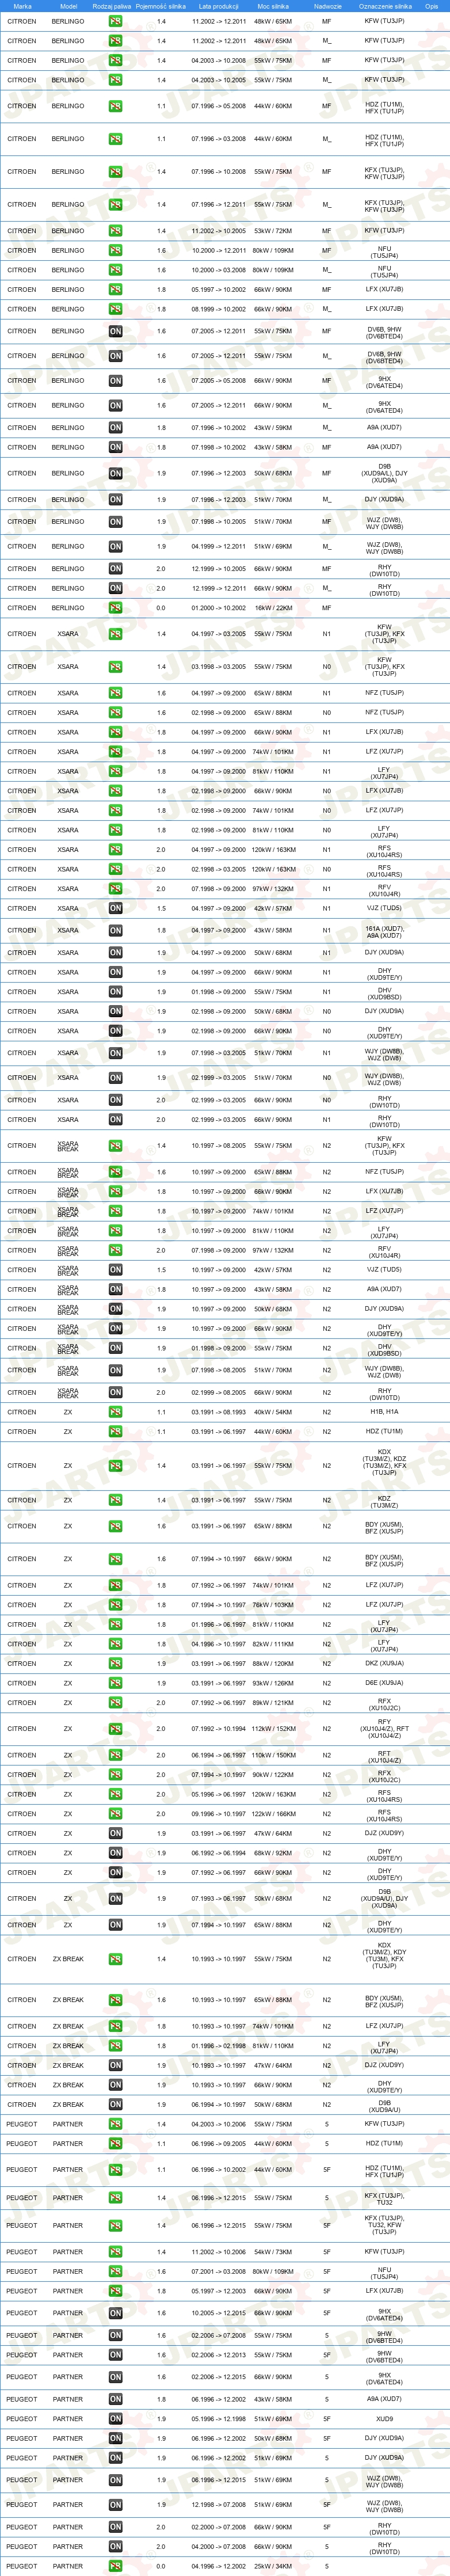The height and width of the screenshot is (2576, 450).
Task: Click PB icon in ZX Break 1.6 BDY row
Action: [116, 2000]
